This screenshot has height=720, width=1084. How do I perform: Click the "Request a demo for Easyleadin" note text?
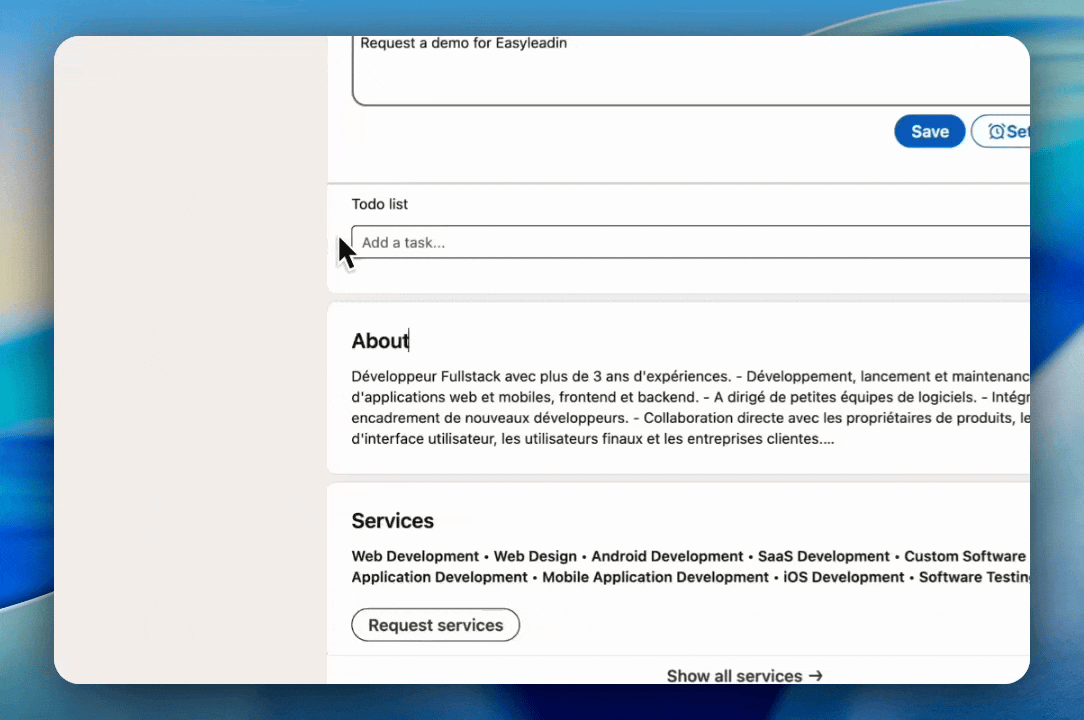click(x=463, y=43)
